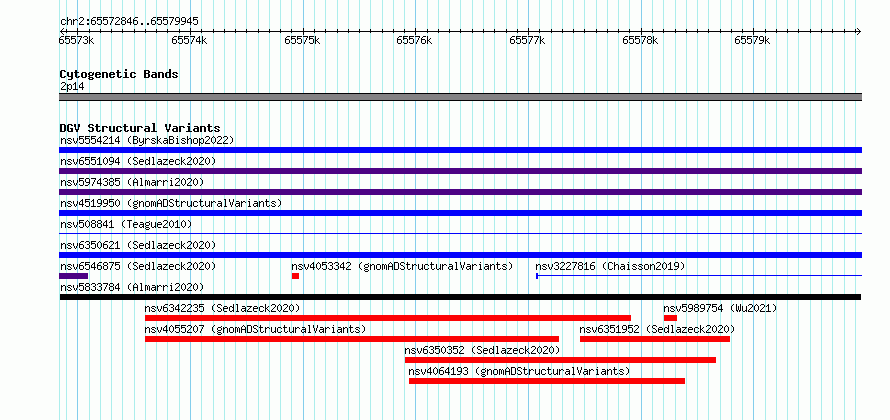The height and width of the screenshot is (420, 890).
Task: Click the nsv5554214 (ByrskaBishop2022) label
Action: (147, 140)
